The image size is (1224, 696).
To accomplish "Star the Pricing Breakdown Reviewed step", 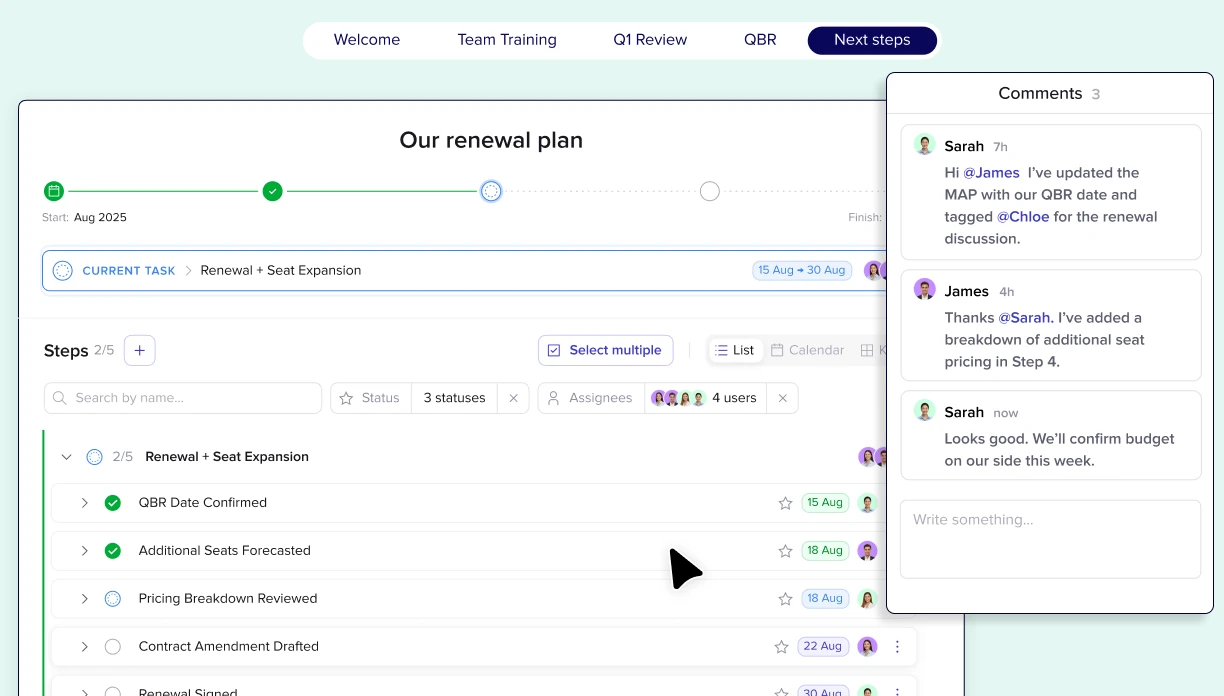I will click(785, 599).
